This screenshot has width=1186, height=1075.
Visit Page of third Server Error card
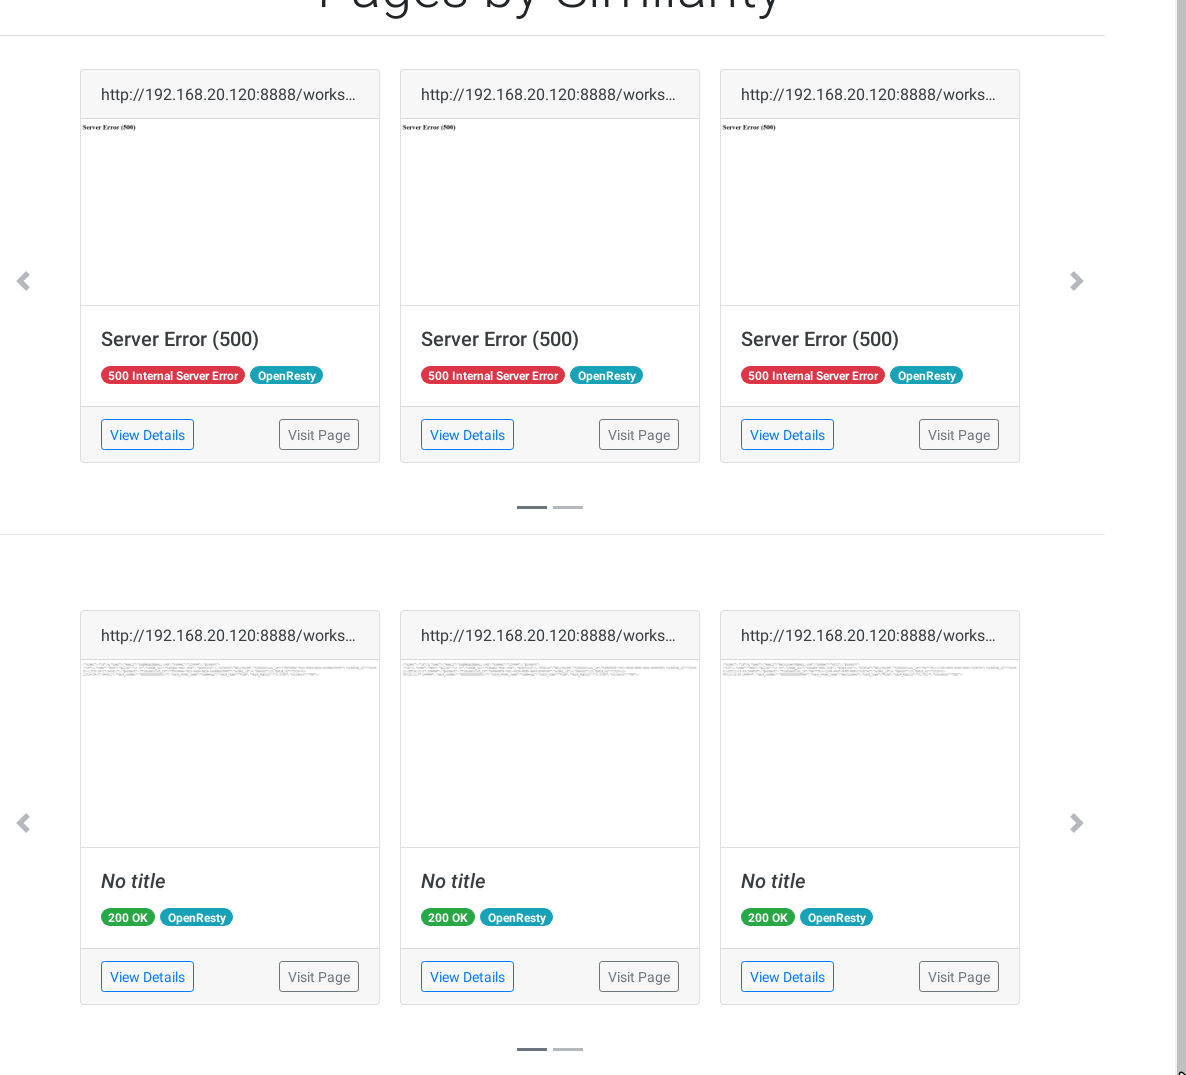tap(959, 435)
